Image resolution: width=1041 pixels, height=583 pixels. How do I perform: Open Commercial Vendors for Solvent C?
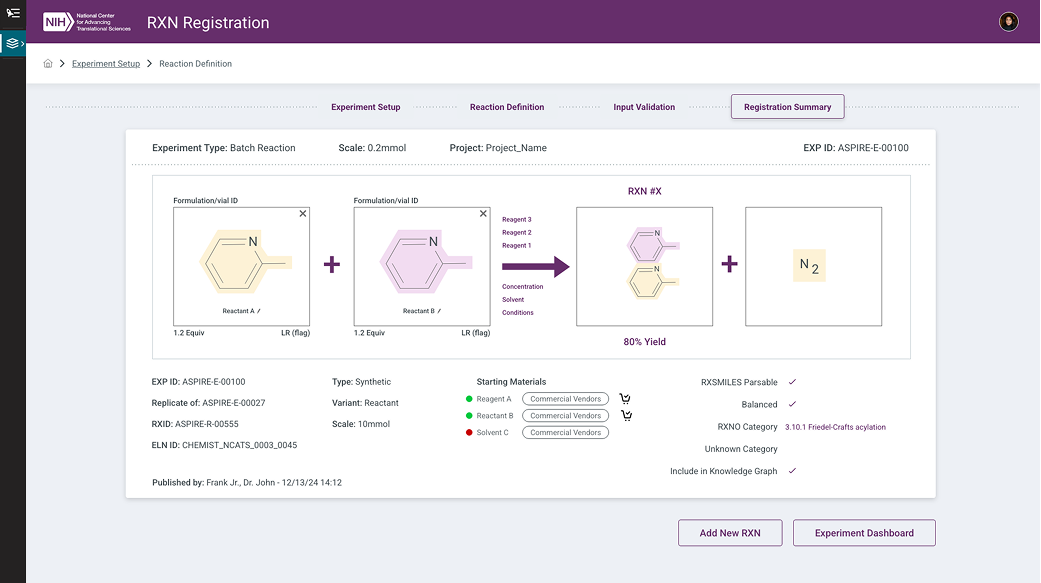(565, 433)
